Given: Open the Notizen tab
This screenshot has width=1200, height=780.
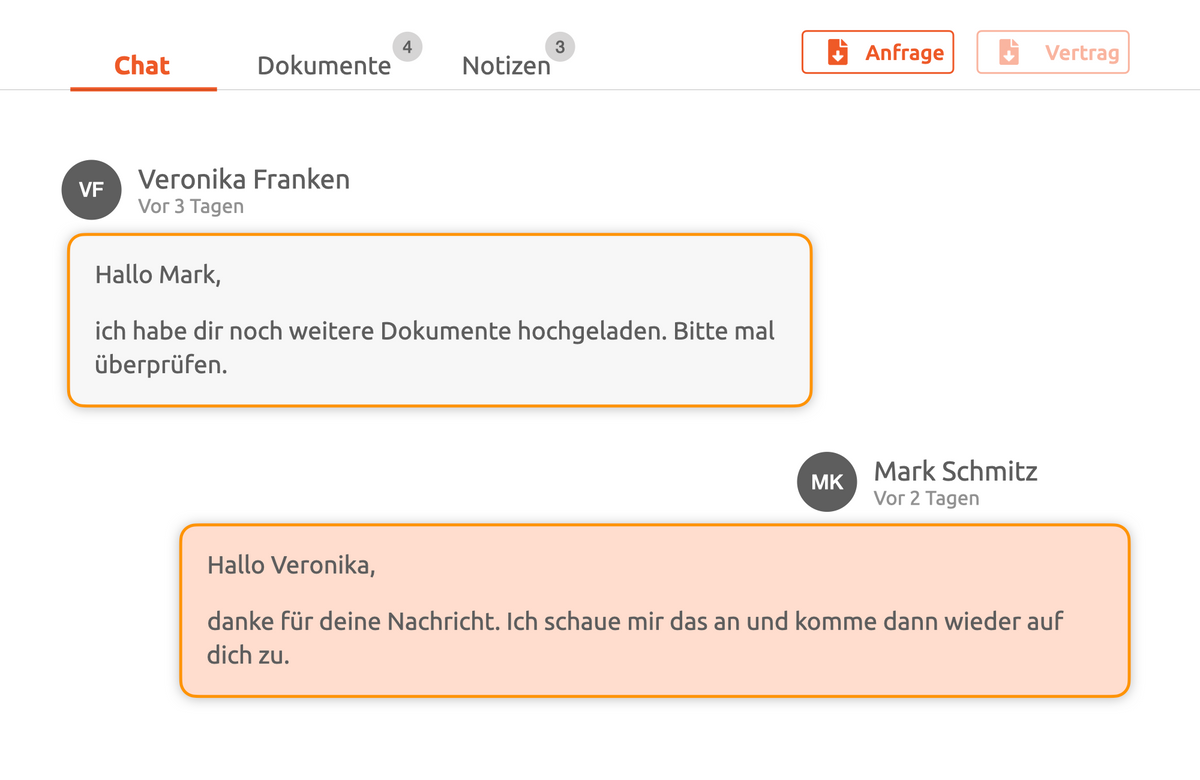Looking at the screenshot, I should click(x=506, y=66).
